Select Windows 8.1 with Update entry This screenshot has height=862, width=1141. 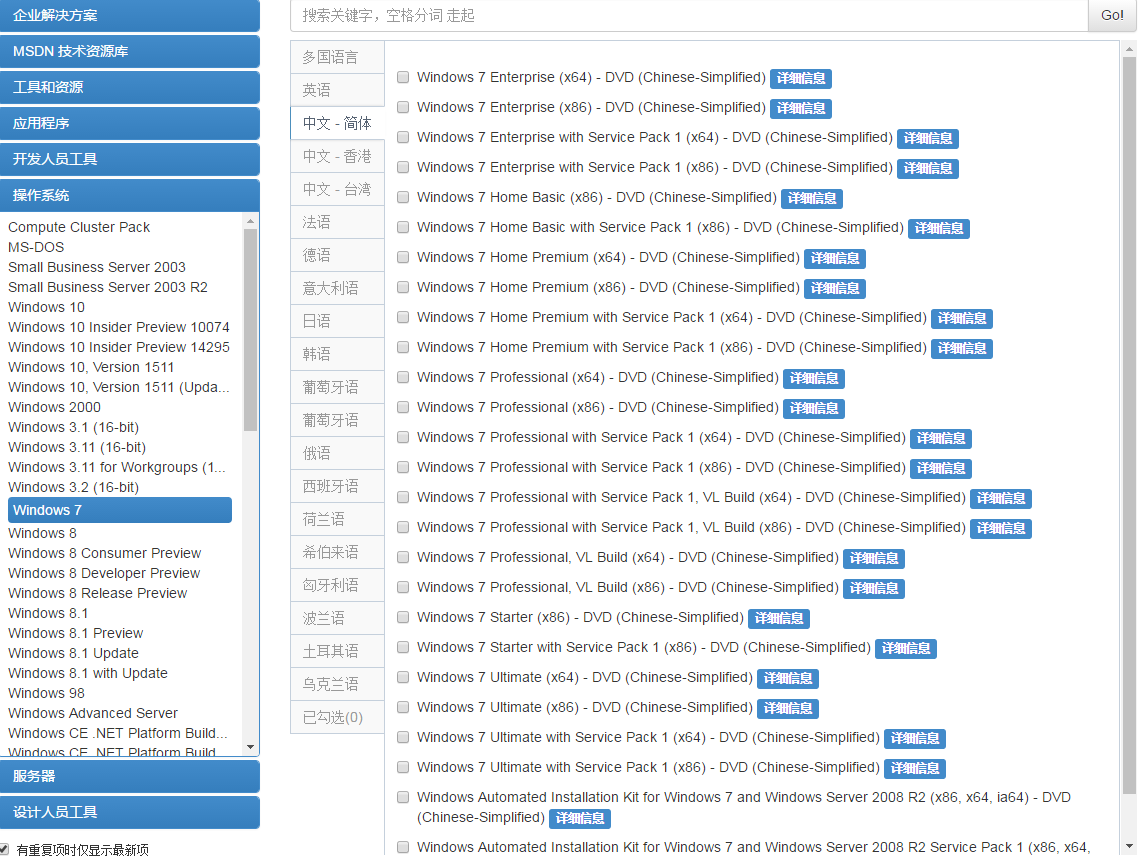pos(88,674)
